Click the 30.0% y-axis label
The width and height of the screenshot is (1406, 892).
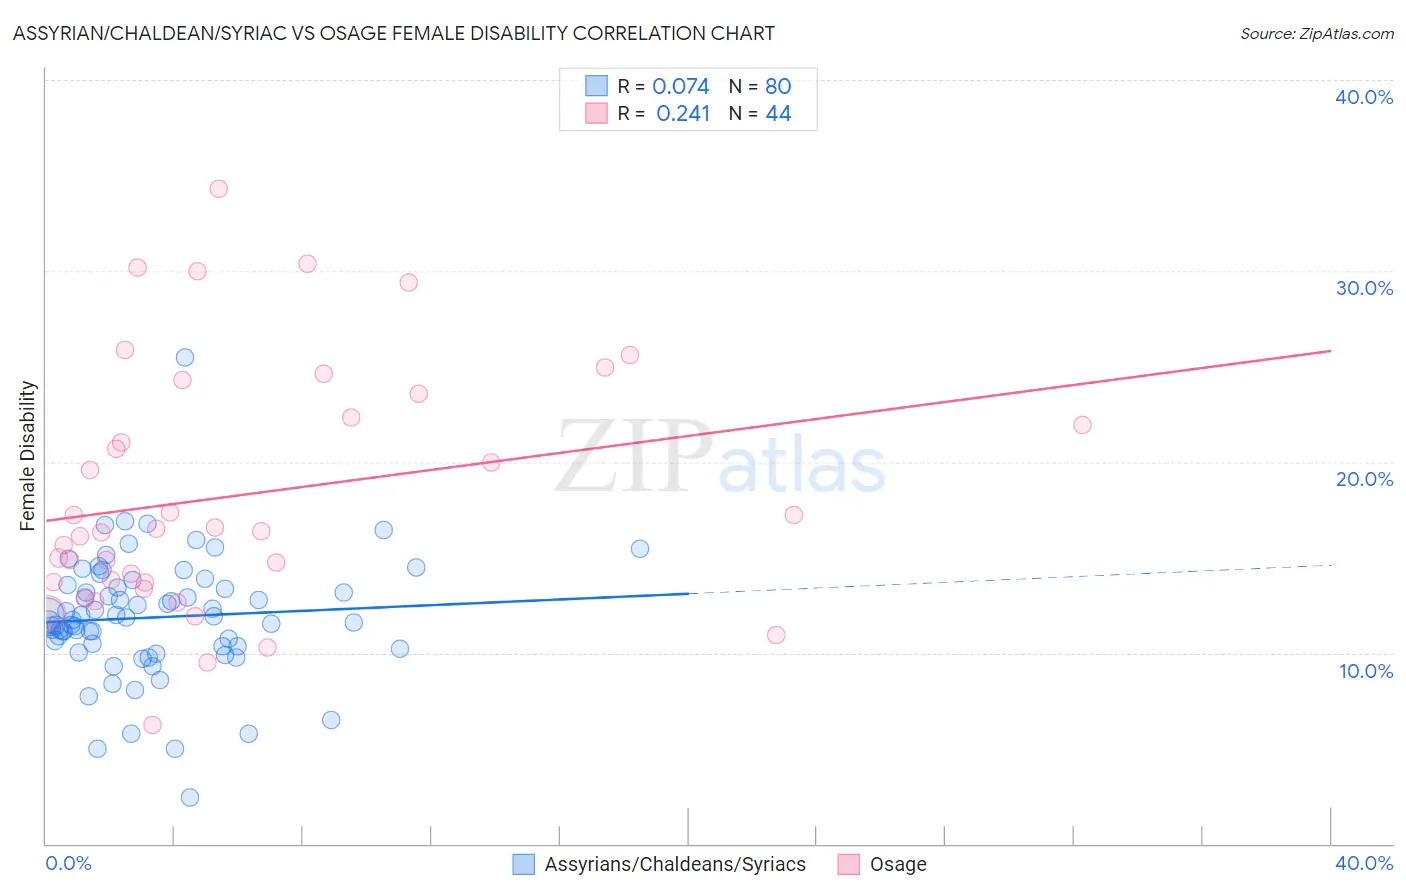coord(1364,288)
